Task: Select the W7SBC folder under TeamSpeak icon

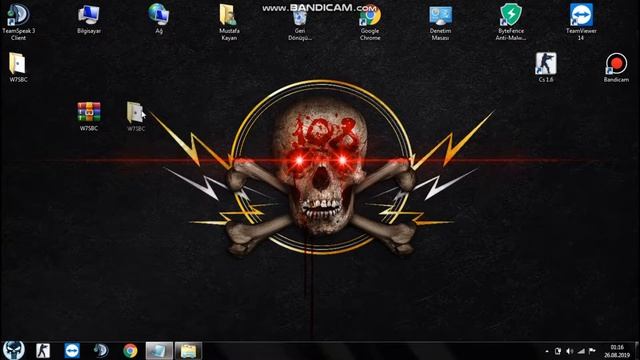Action: (18, 67)
